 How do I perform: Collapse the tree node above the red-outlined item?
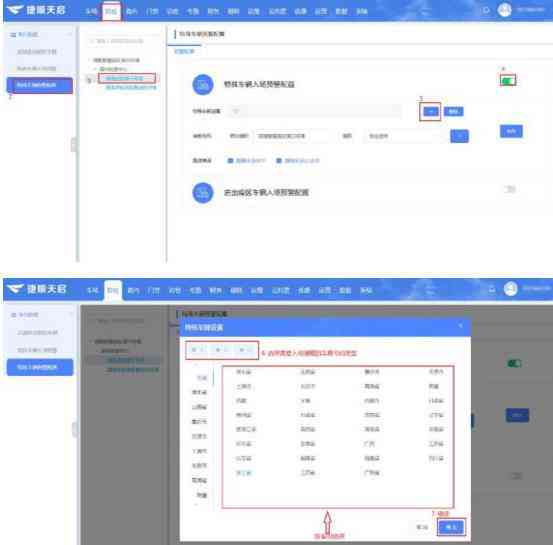coord(96,69)
